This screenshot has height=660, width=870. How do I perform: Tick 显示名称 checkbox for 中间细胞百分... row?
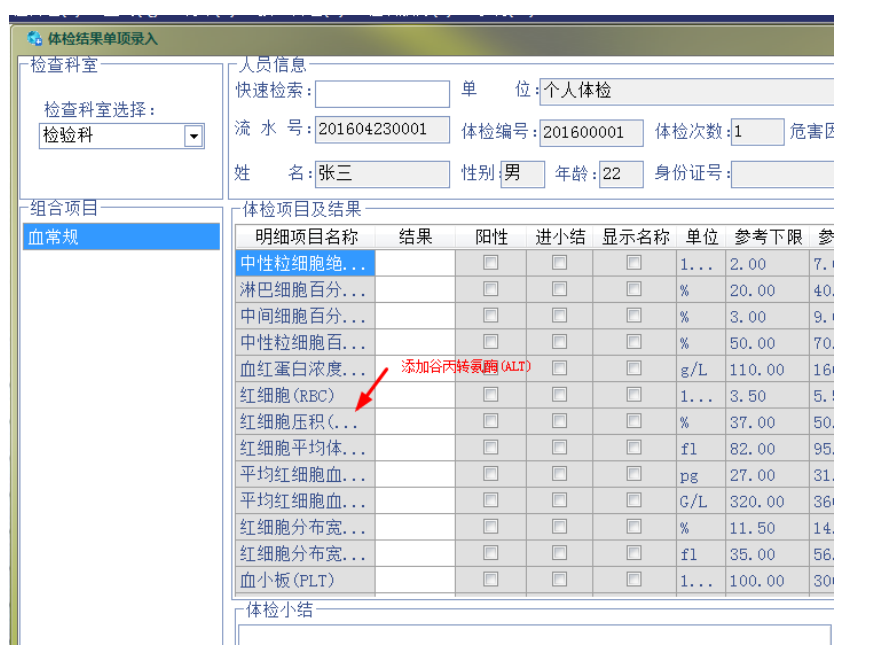tap(634, 316)
